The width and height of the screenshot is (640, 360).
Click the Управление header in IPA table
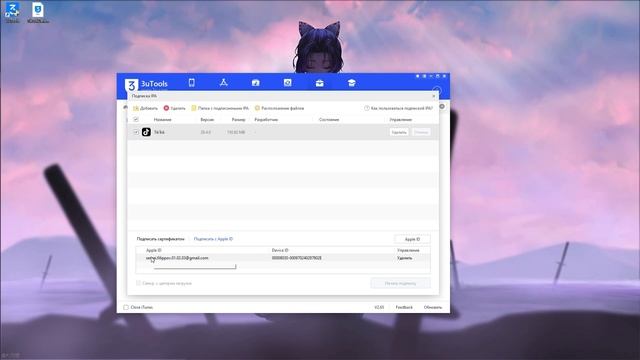[x=400, y=120]
